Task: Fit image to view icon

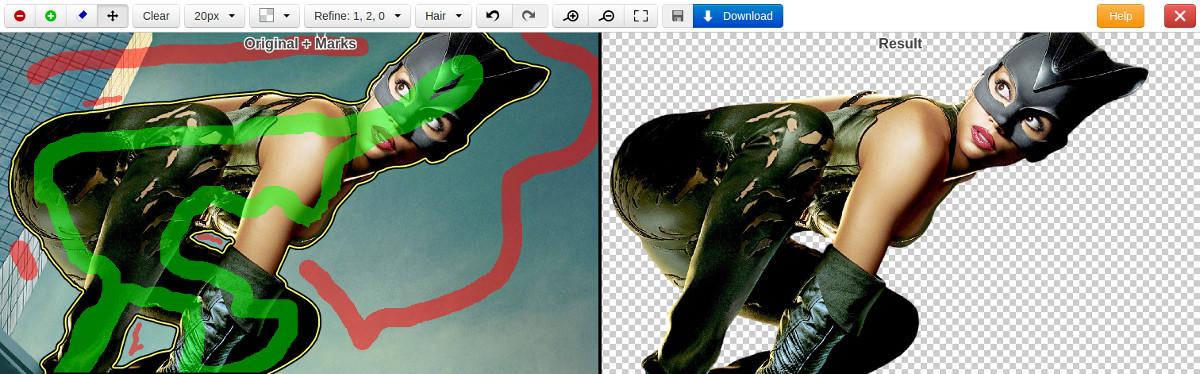Action: tap(641, 16)
